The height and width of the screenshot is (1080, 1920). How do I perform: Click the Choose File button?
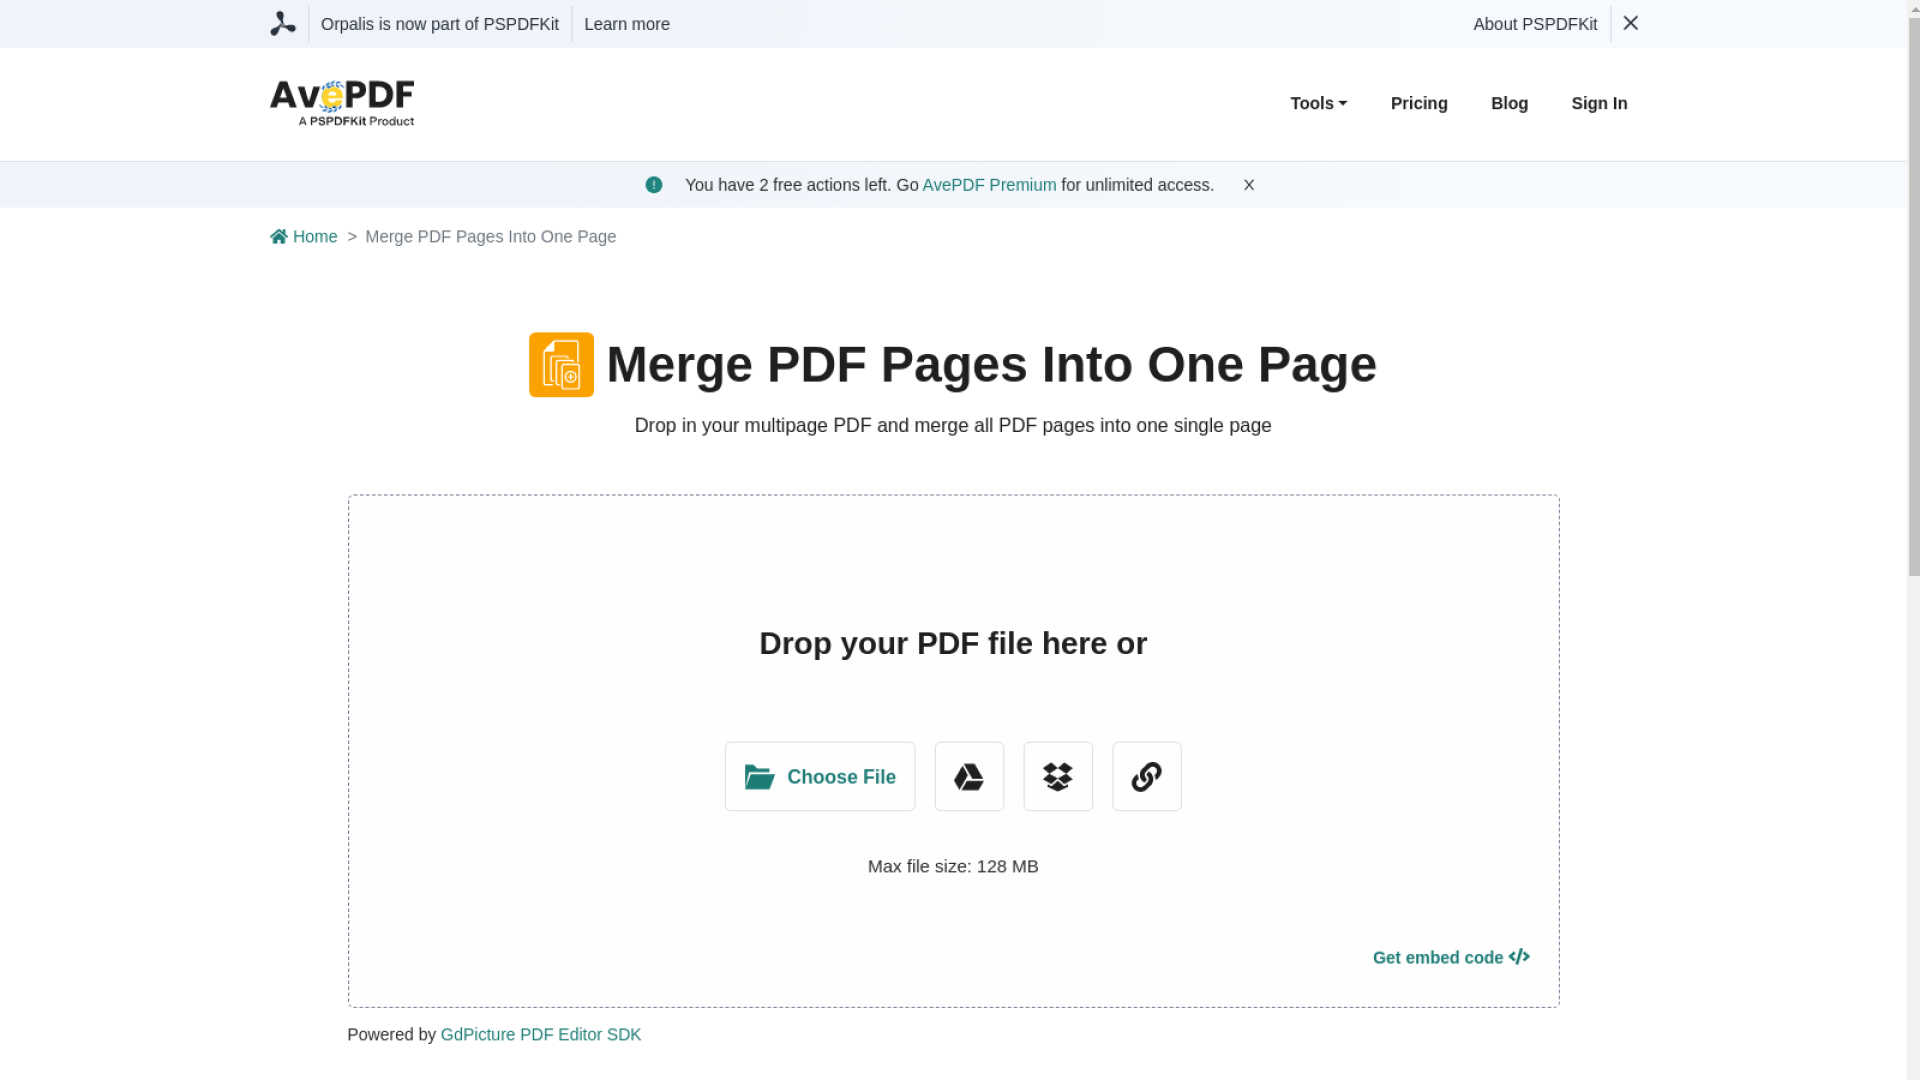tap(819, 777)
